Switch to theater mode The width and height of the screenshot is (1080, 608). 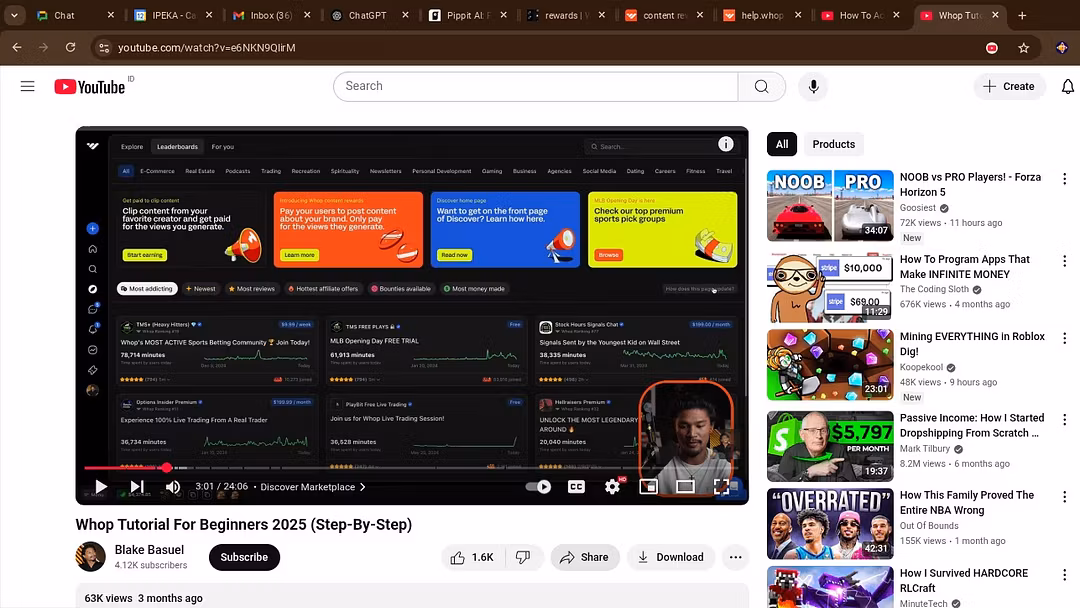[x=685, y=487]
